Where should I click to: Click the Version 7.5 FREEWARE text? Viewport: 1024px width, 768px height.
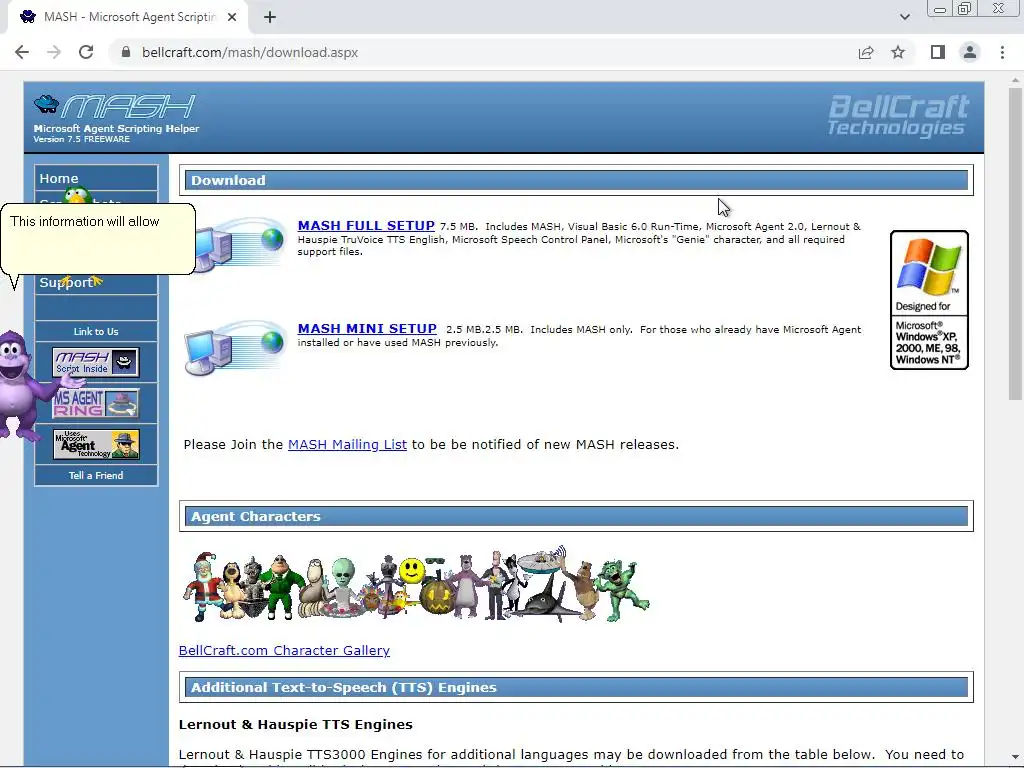pos(81,139)
